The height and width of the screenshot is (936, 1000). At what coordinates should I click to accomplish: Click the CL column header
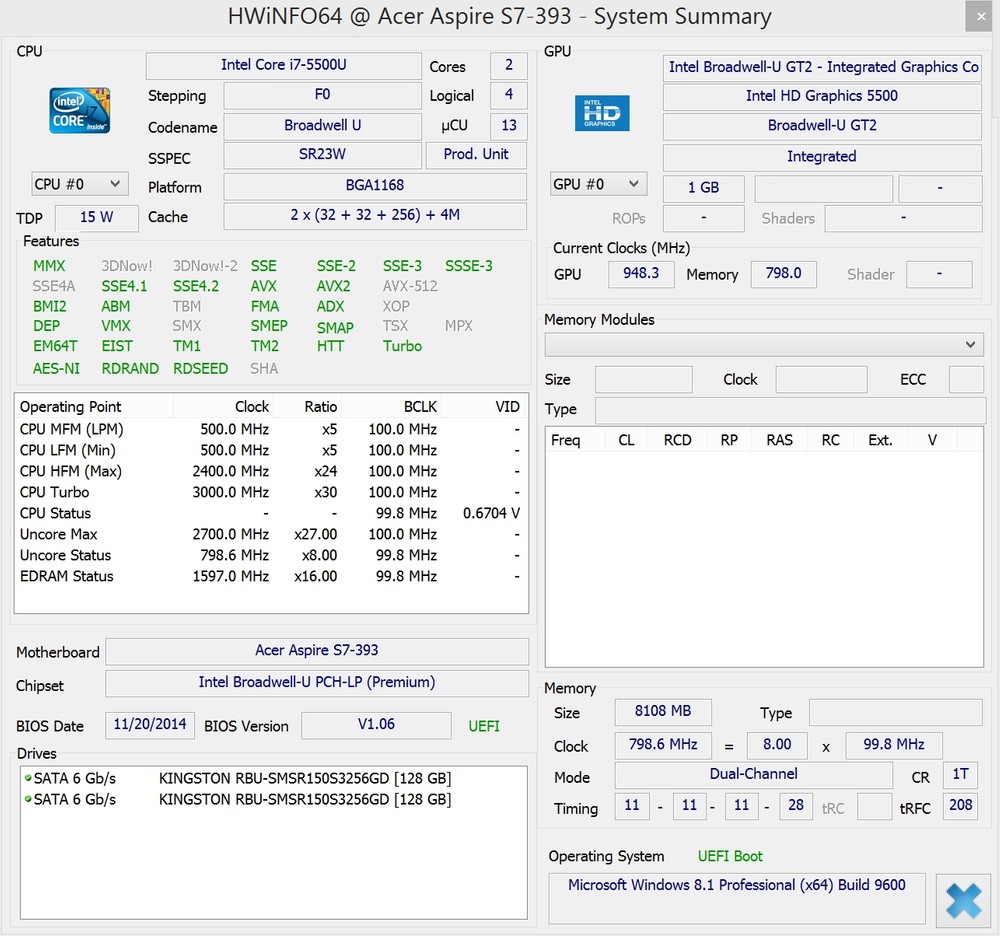point(626,440)
